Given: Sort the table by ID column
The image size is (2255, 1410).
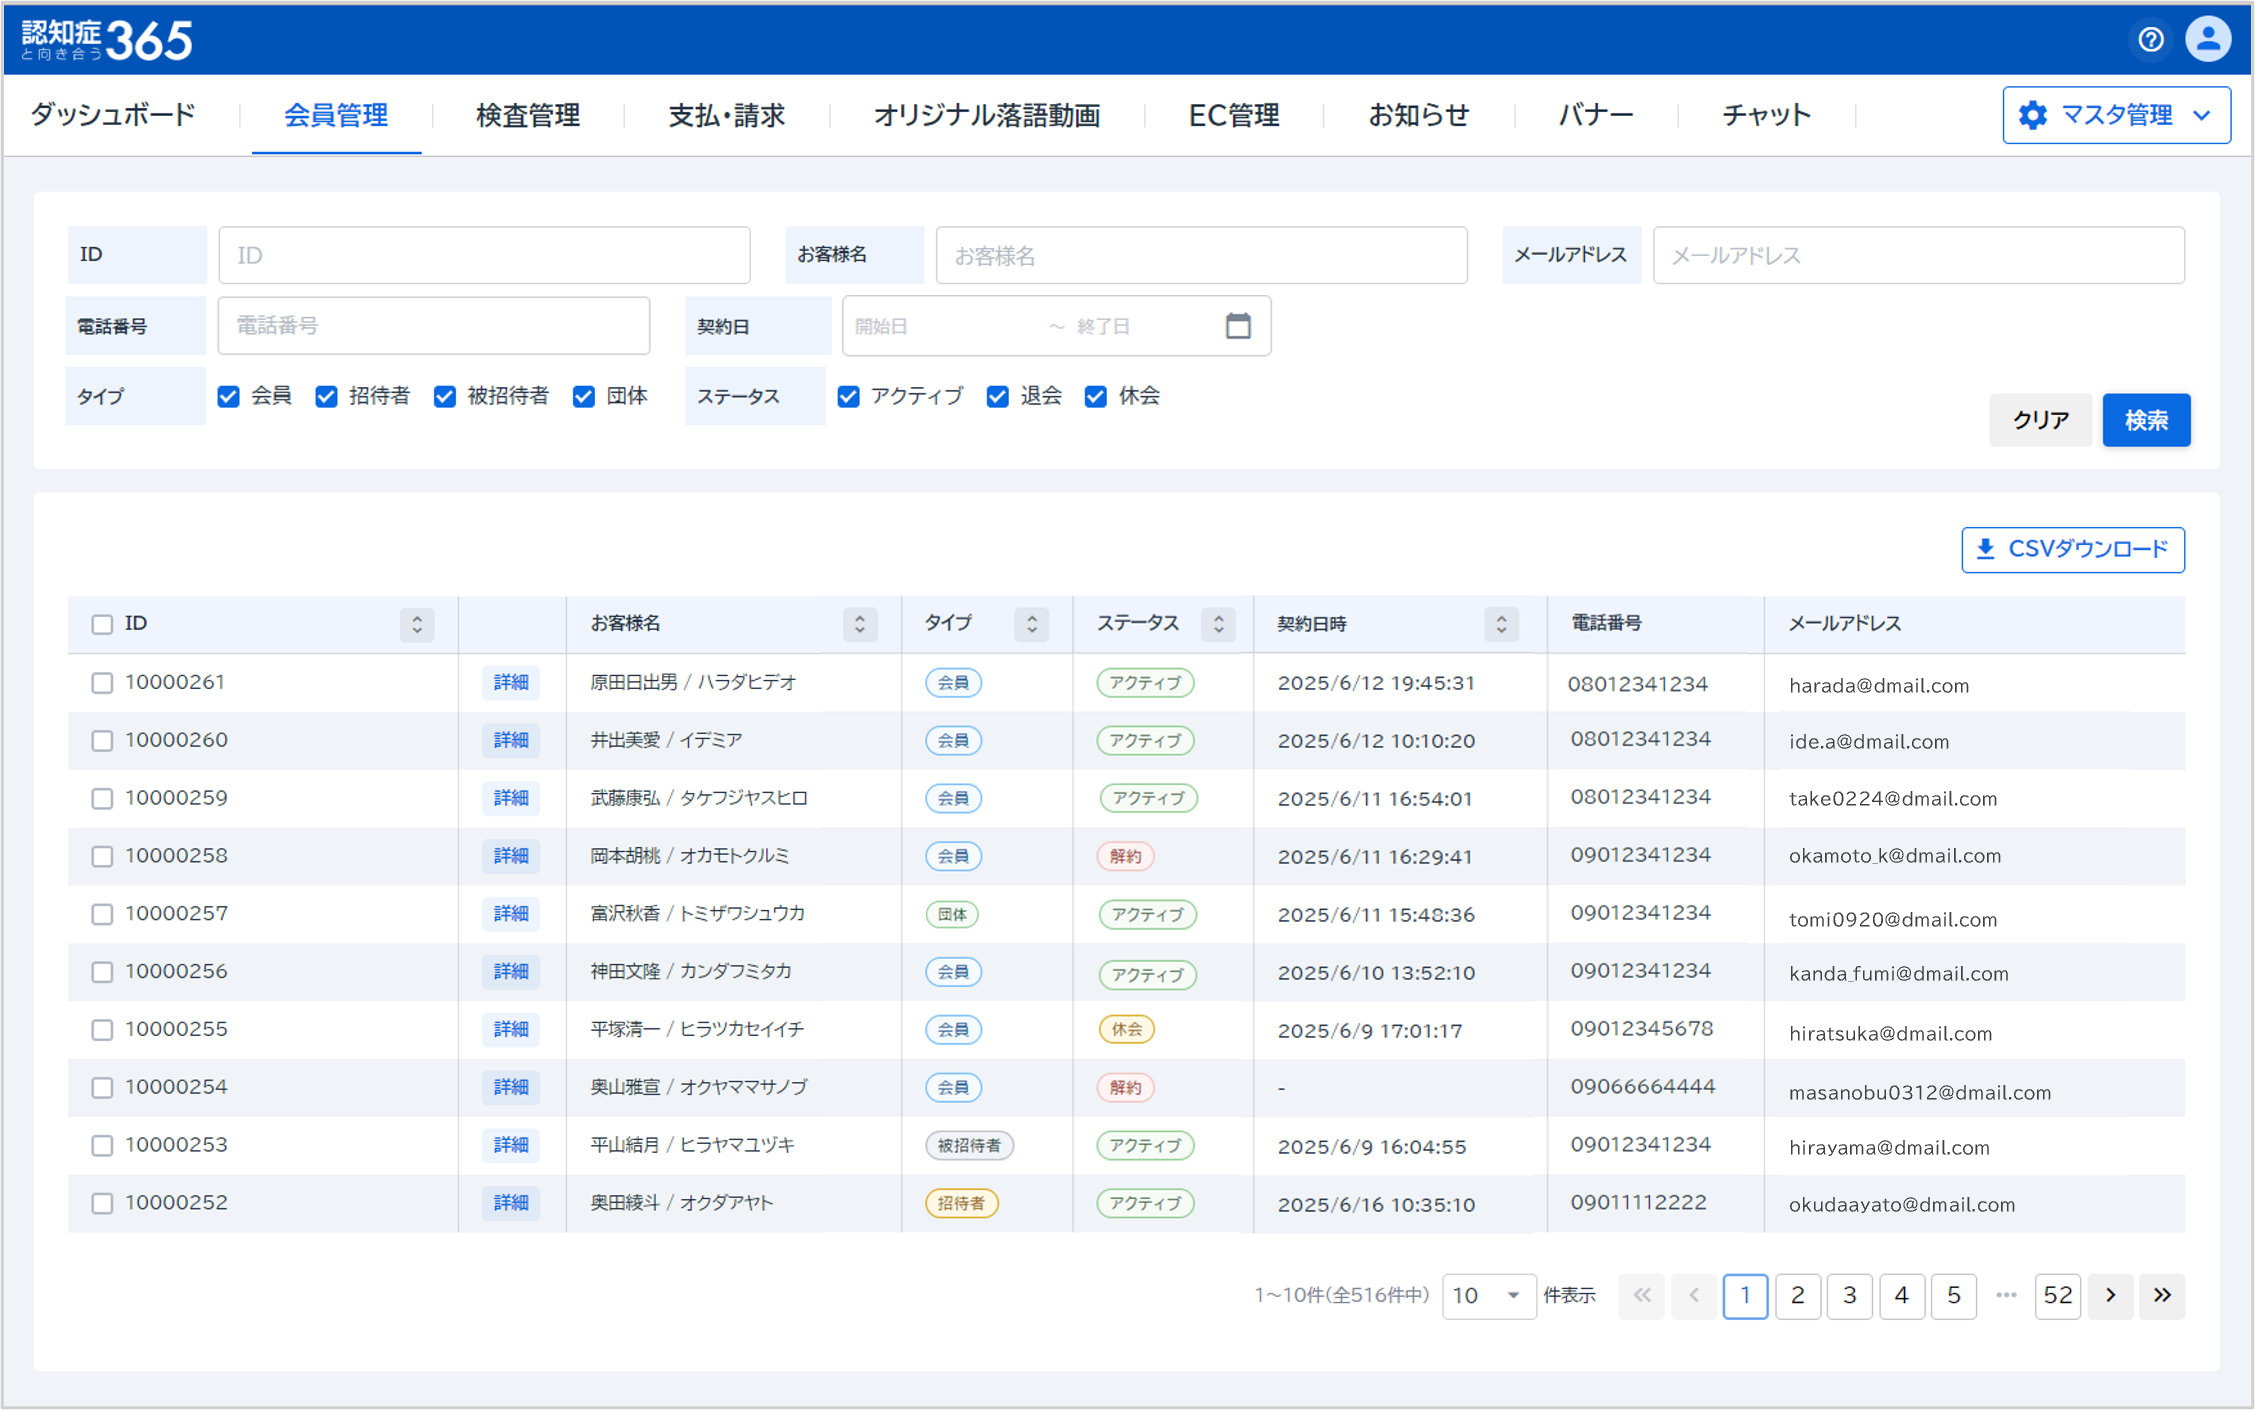Looking at the screenshot, I should (x=417, y=624).
